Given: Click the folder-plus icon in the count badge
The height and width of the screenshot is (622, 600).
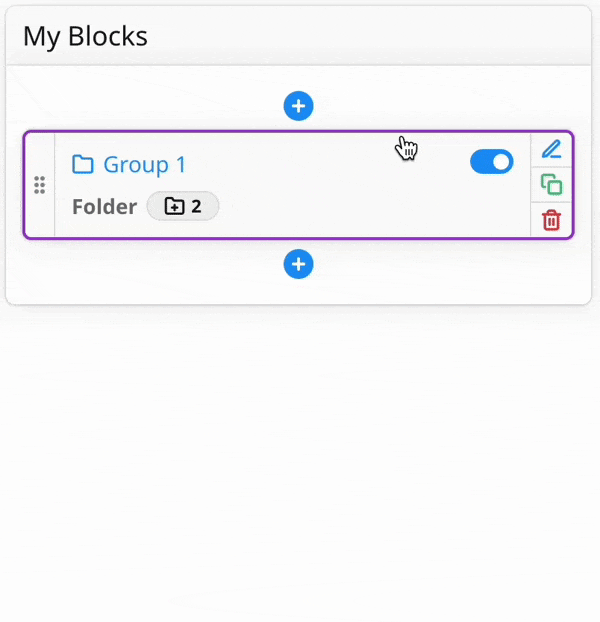Looking at the screenshot, I should (x=174, y=207).
